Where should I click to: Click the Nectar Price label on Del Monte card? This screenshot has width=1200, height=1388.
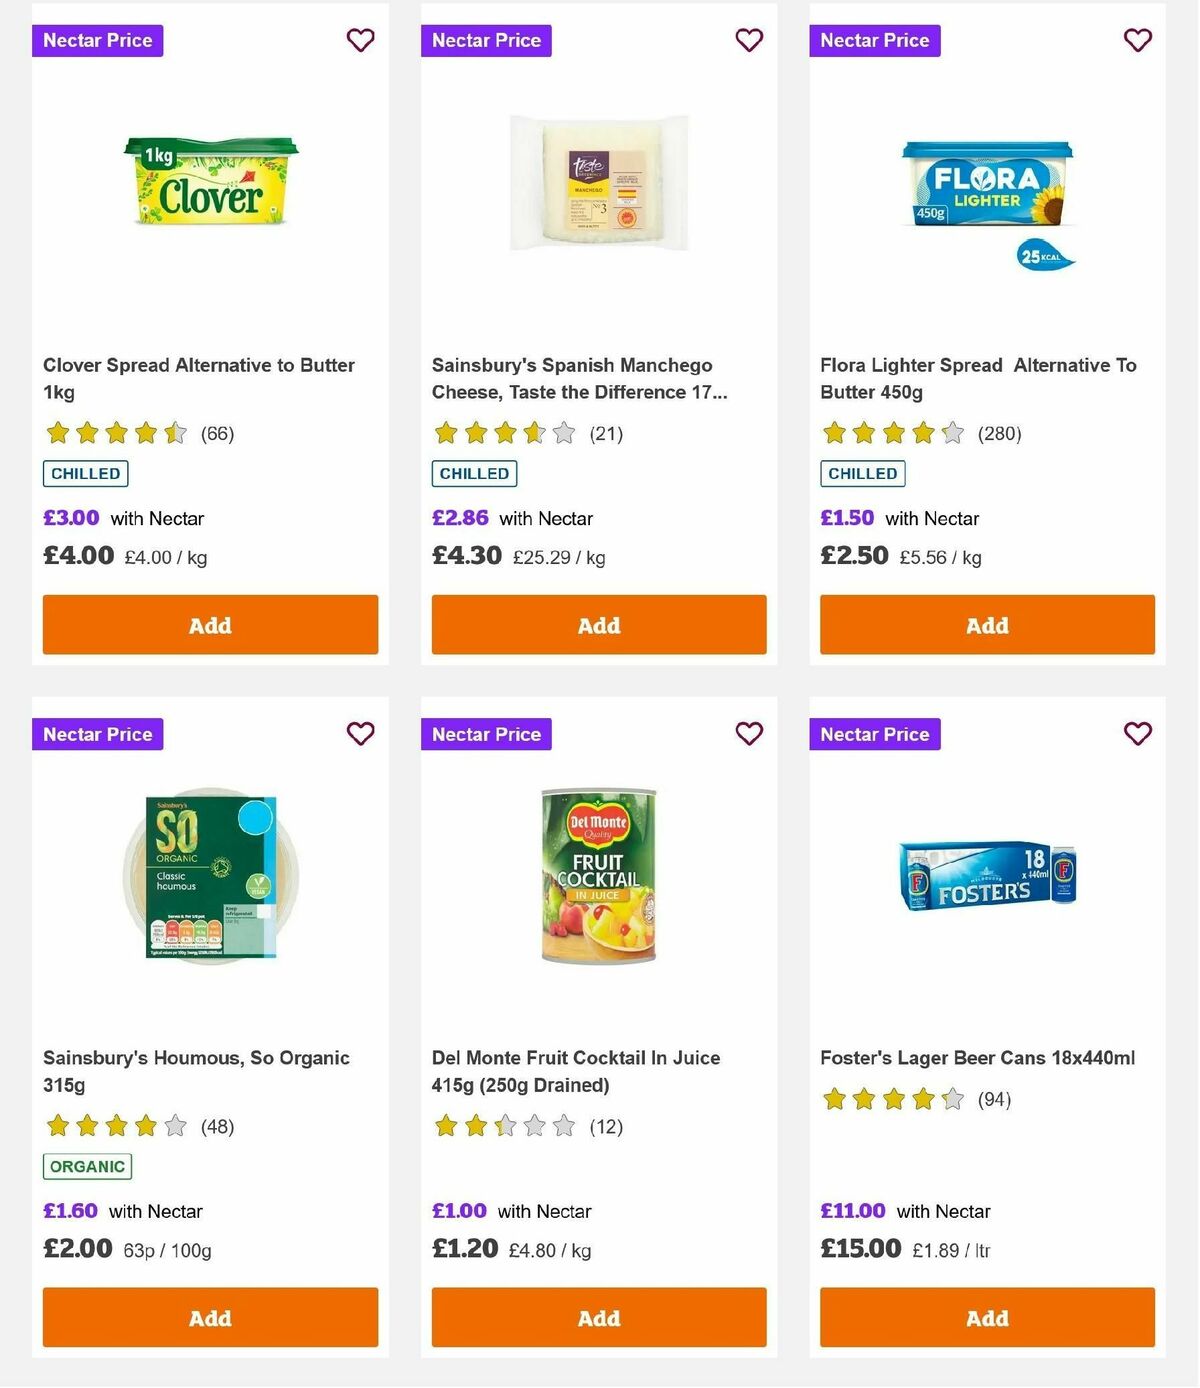click(x=486, y=733)
